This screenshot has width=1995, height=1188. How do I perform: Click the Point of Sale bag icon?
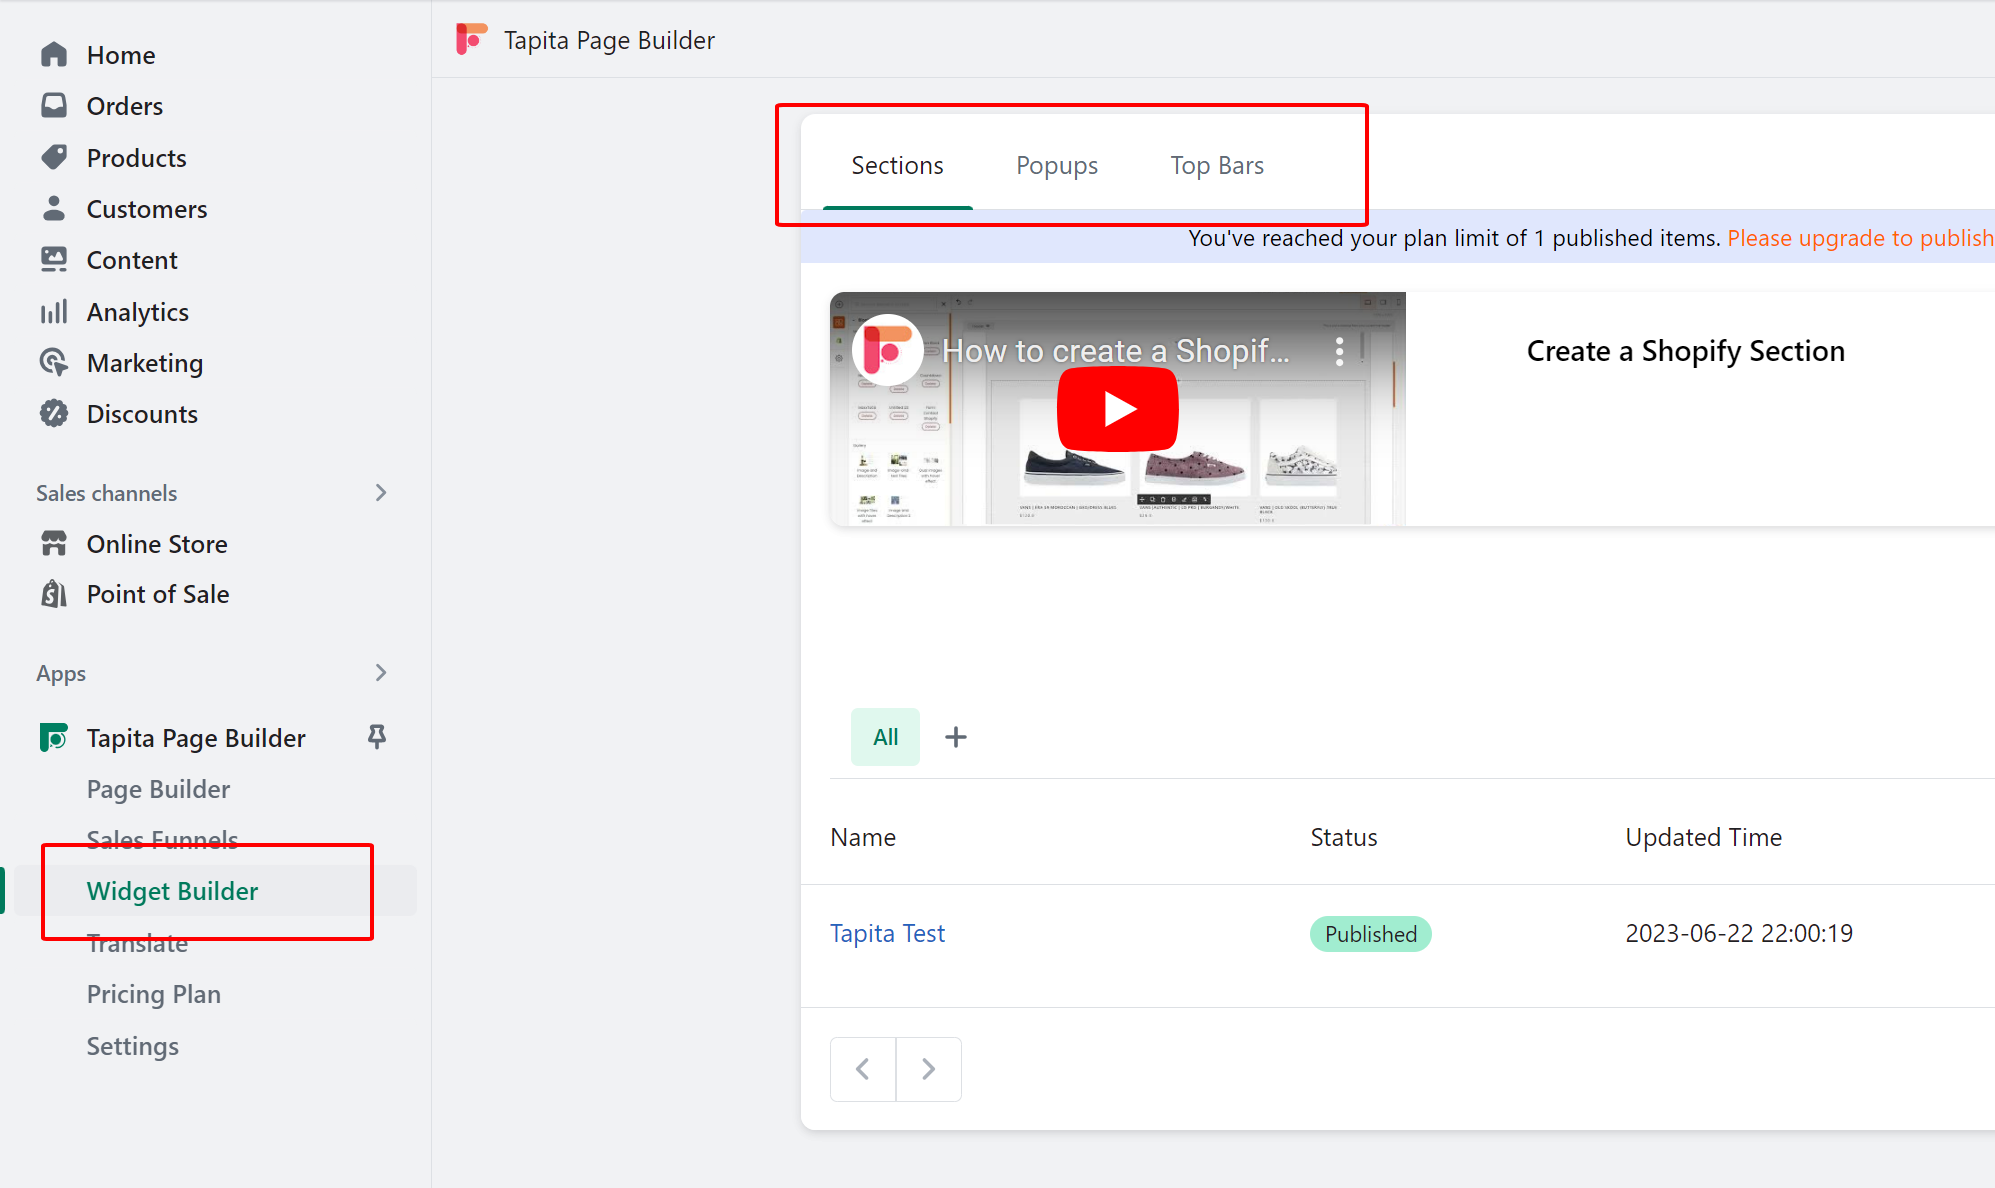pyautogui.click(x=54, y=594)
